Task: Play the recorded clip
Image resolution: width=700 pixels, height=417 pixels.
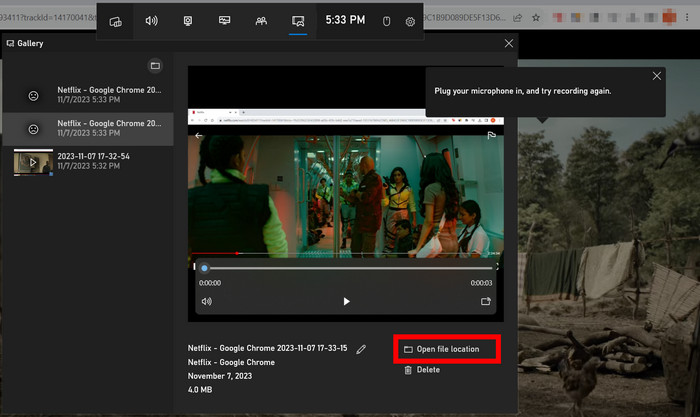Action: click(346, 301)
